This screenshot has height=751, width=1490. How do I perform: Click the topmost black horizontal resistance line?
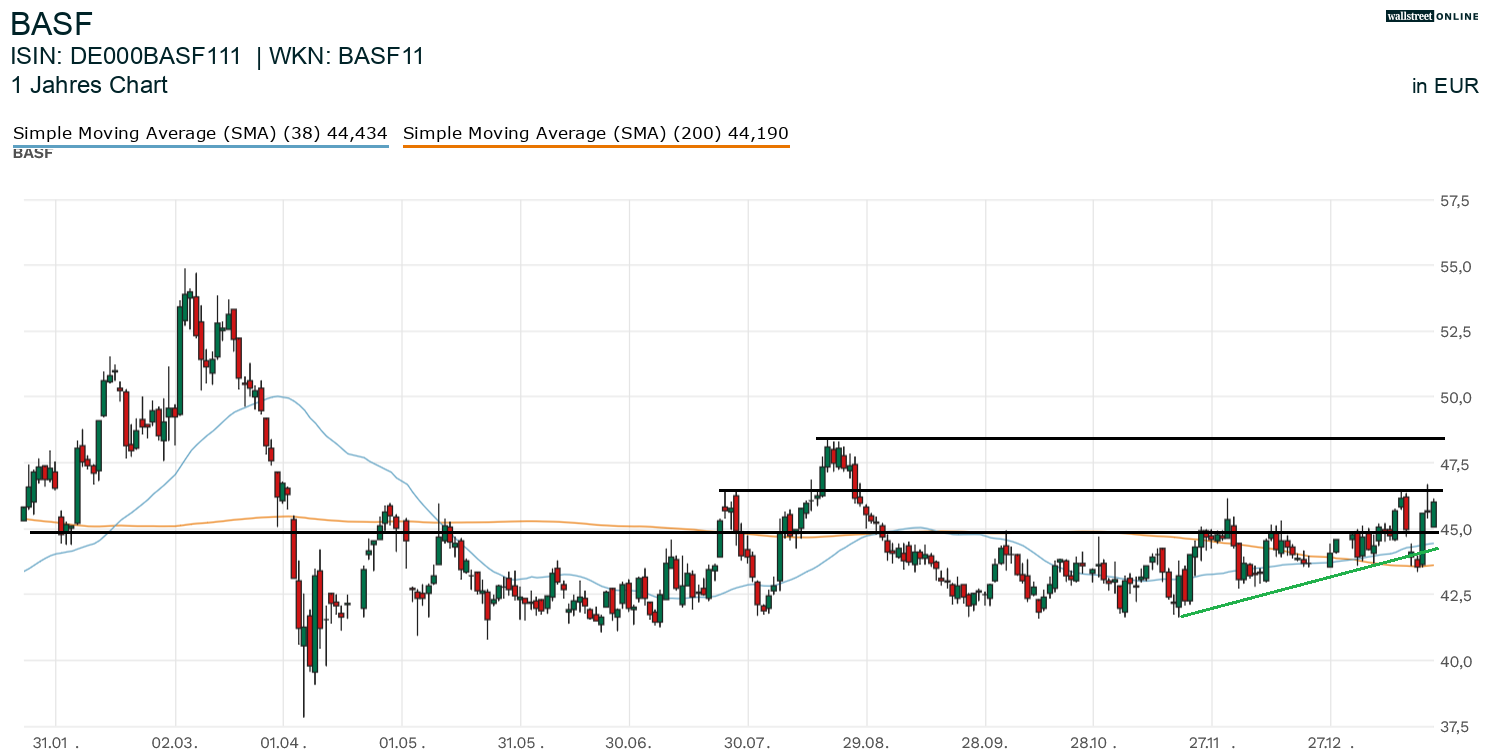(x=1130, y=438)
